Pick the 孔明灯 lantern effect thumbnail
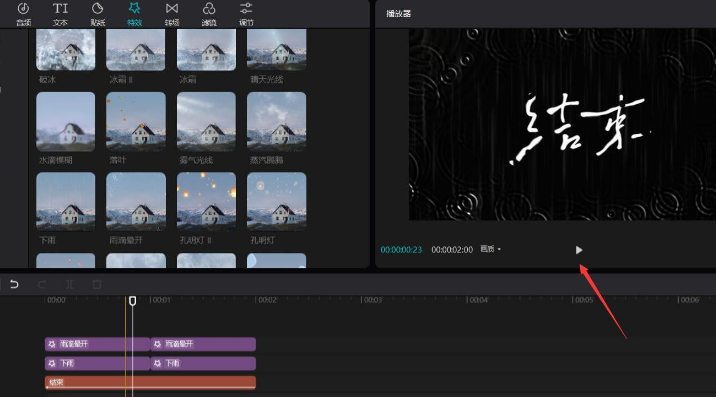This screenshot has width=716, height=397. point(277,201)
